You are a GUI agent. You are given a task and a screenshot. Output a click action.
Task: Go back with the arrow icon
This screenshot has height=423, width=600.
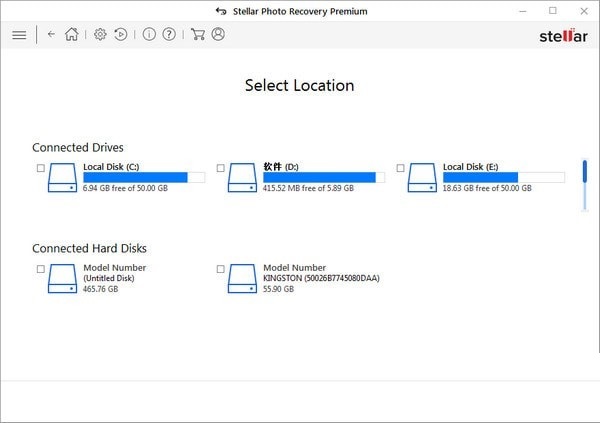tap(51, 34)
